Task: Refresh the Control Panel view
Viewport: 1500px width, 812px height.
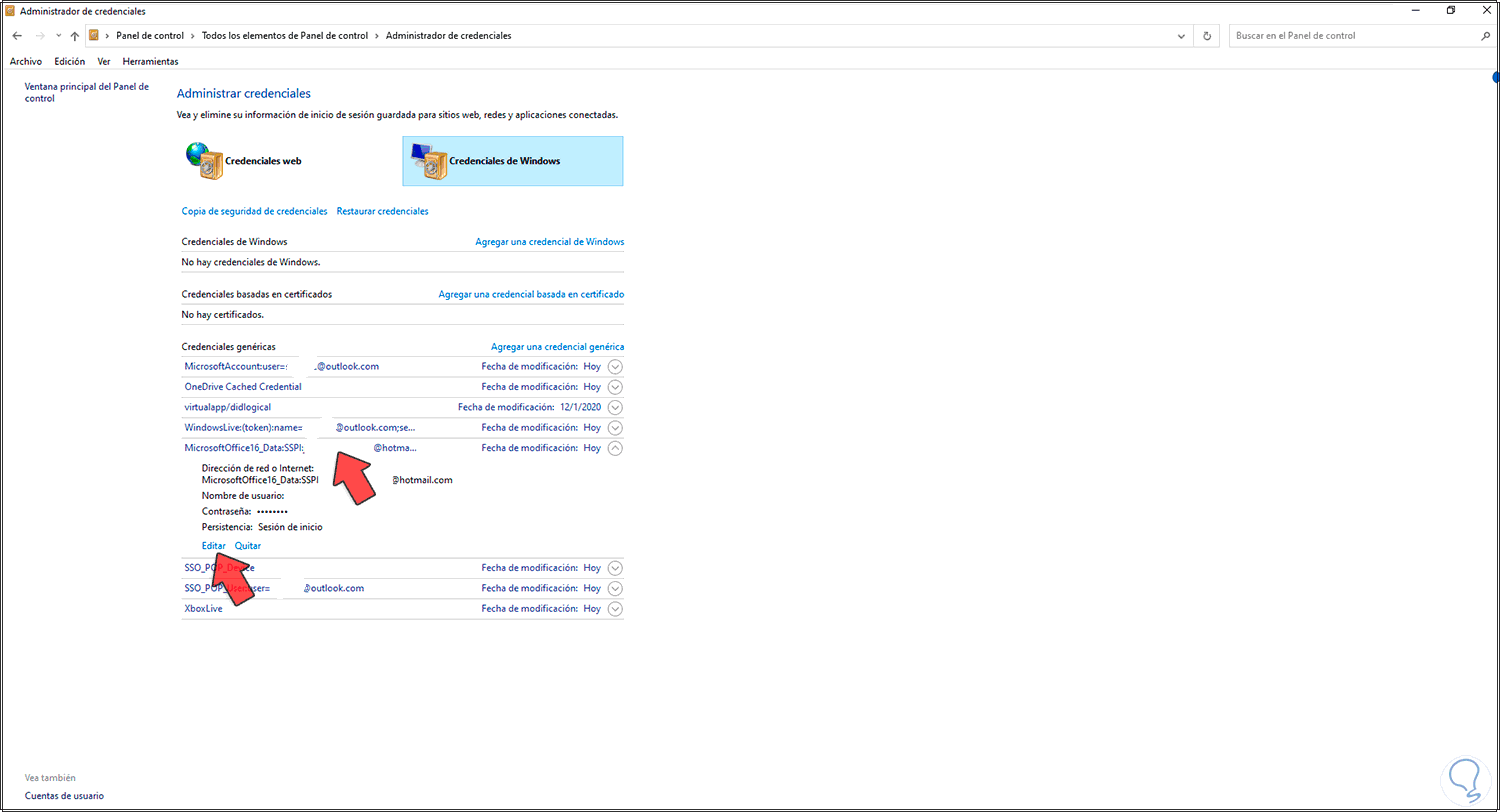Action: point(1207,36)
